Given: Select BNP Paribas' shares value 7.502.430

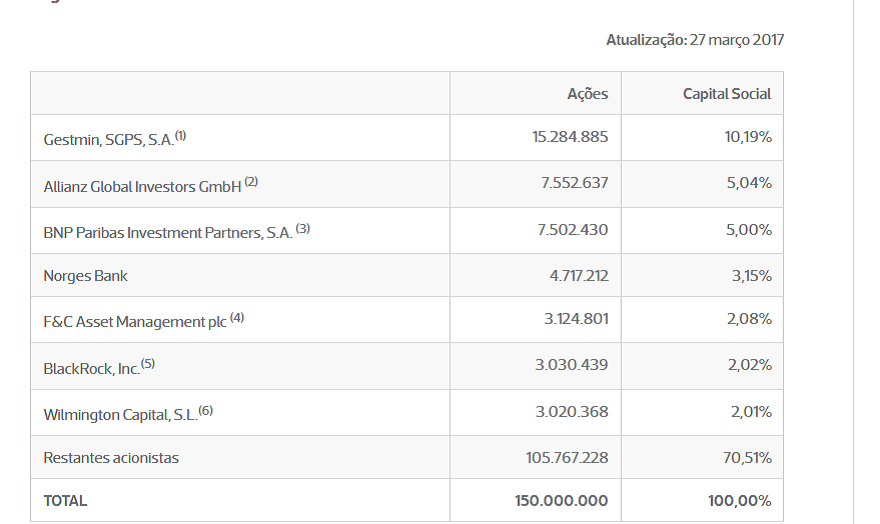Looking at the screenshot, I should [573, 229].
